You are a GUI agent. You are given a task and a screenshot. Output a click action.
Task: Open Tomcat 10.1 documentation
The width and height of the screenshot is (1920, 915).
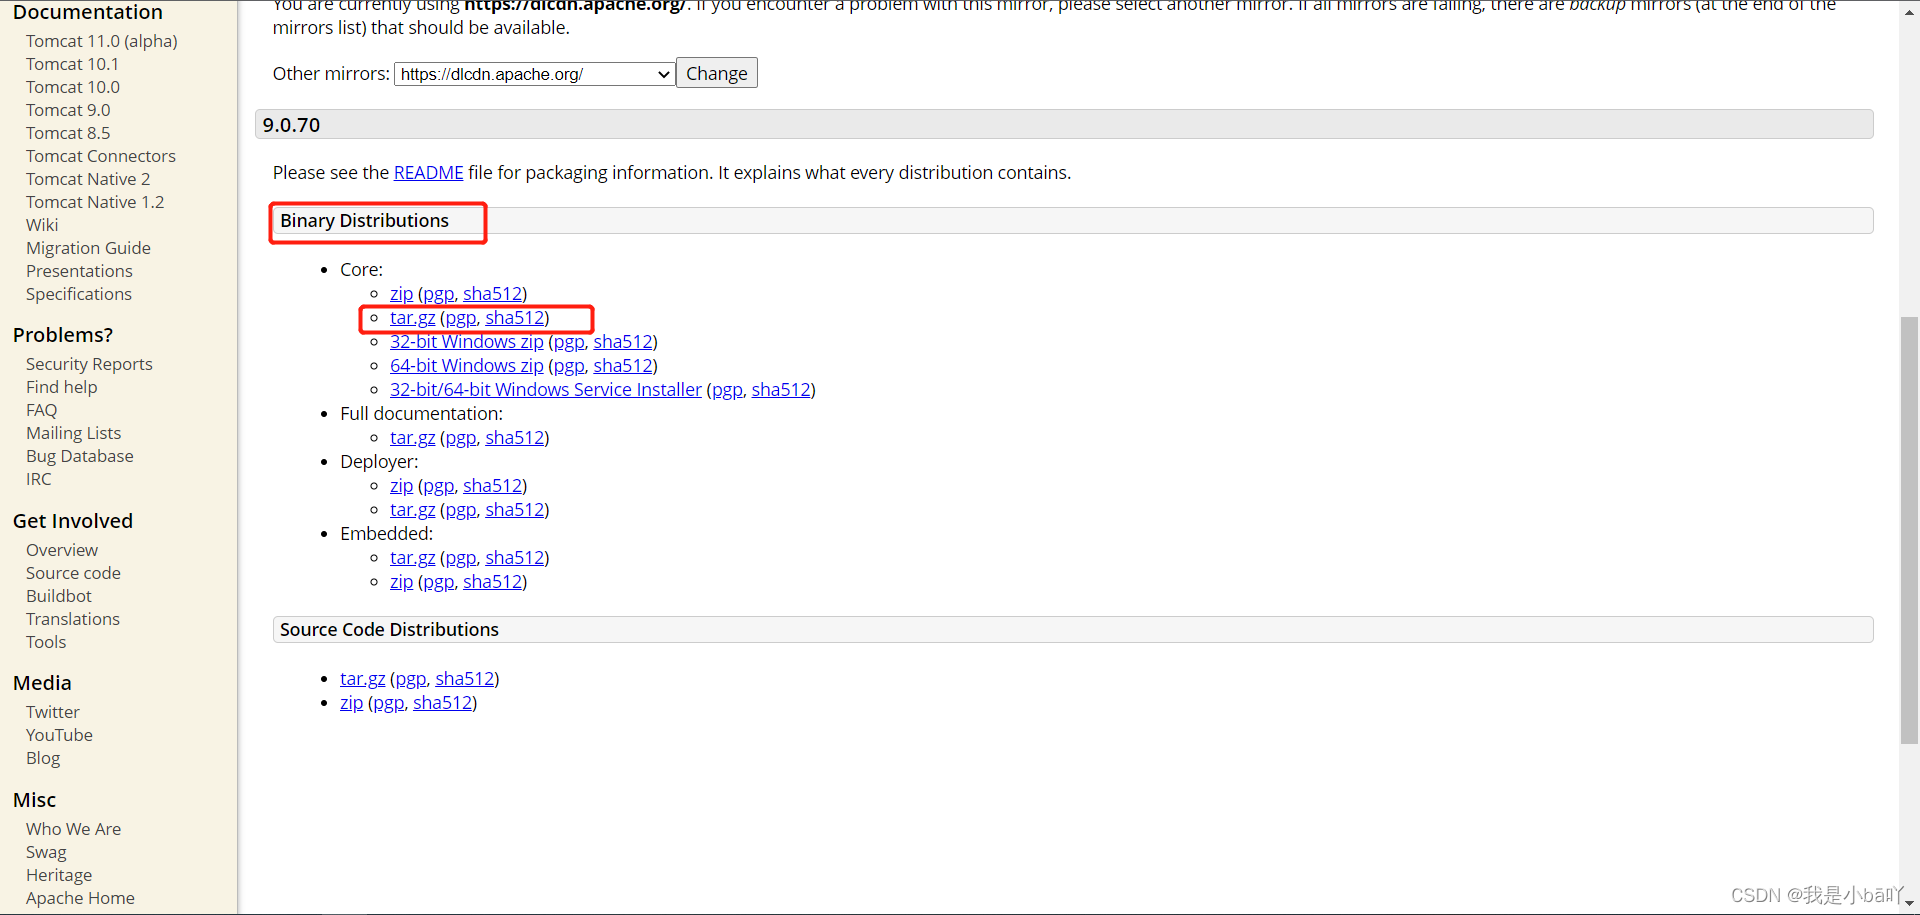click(72, 64)
